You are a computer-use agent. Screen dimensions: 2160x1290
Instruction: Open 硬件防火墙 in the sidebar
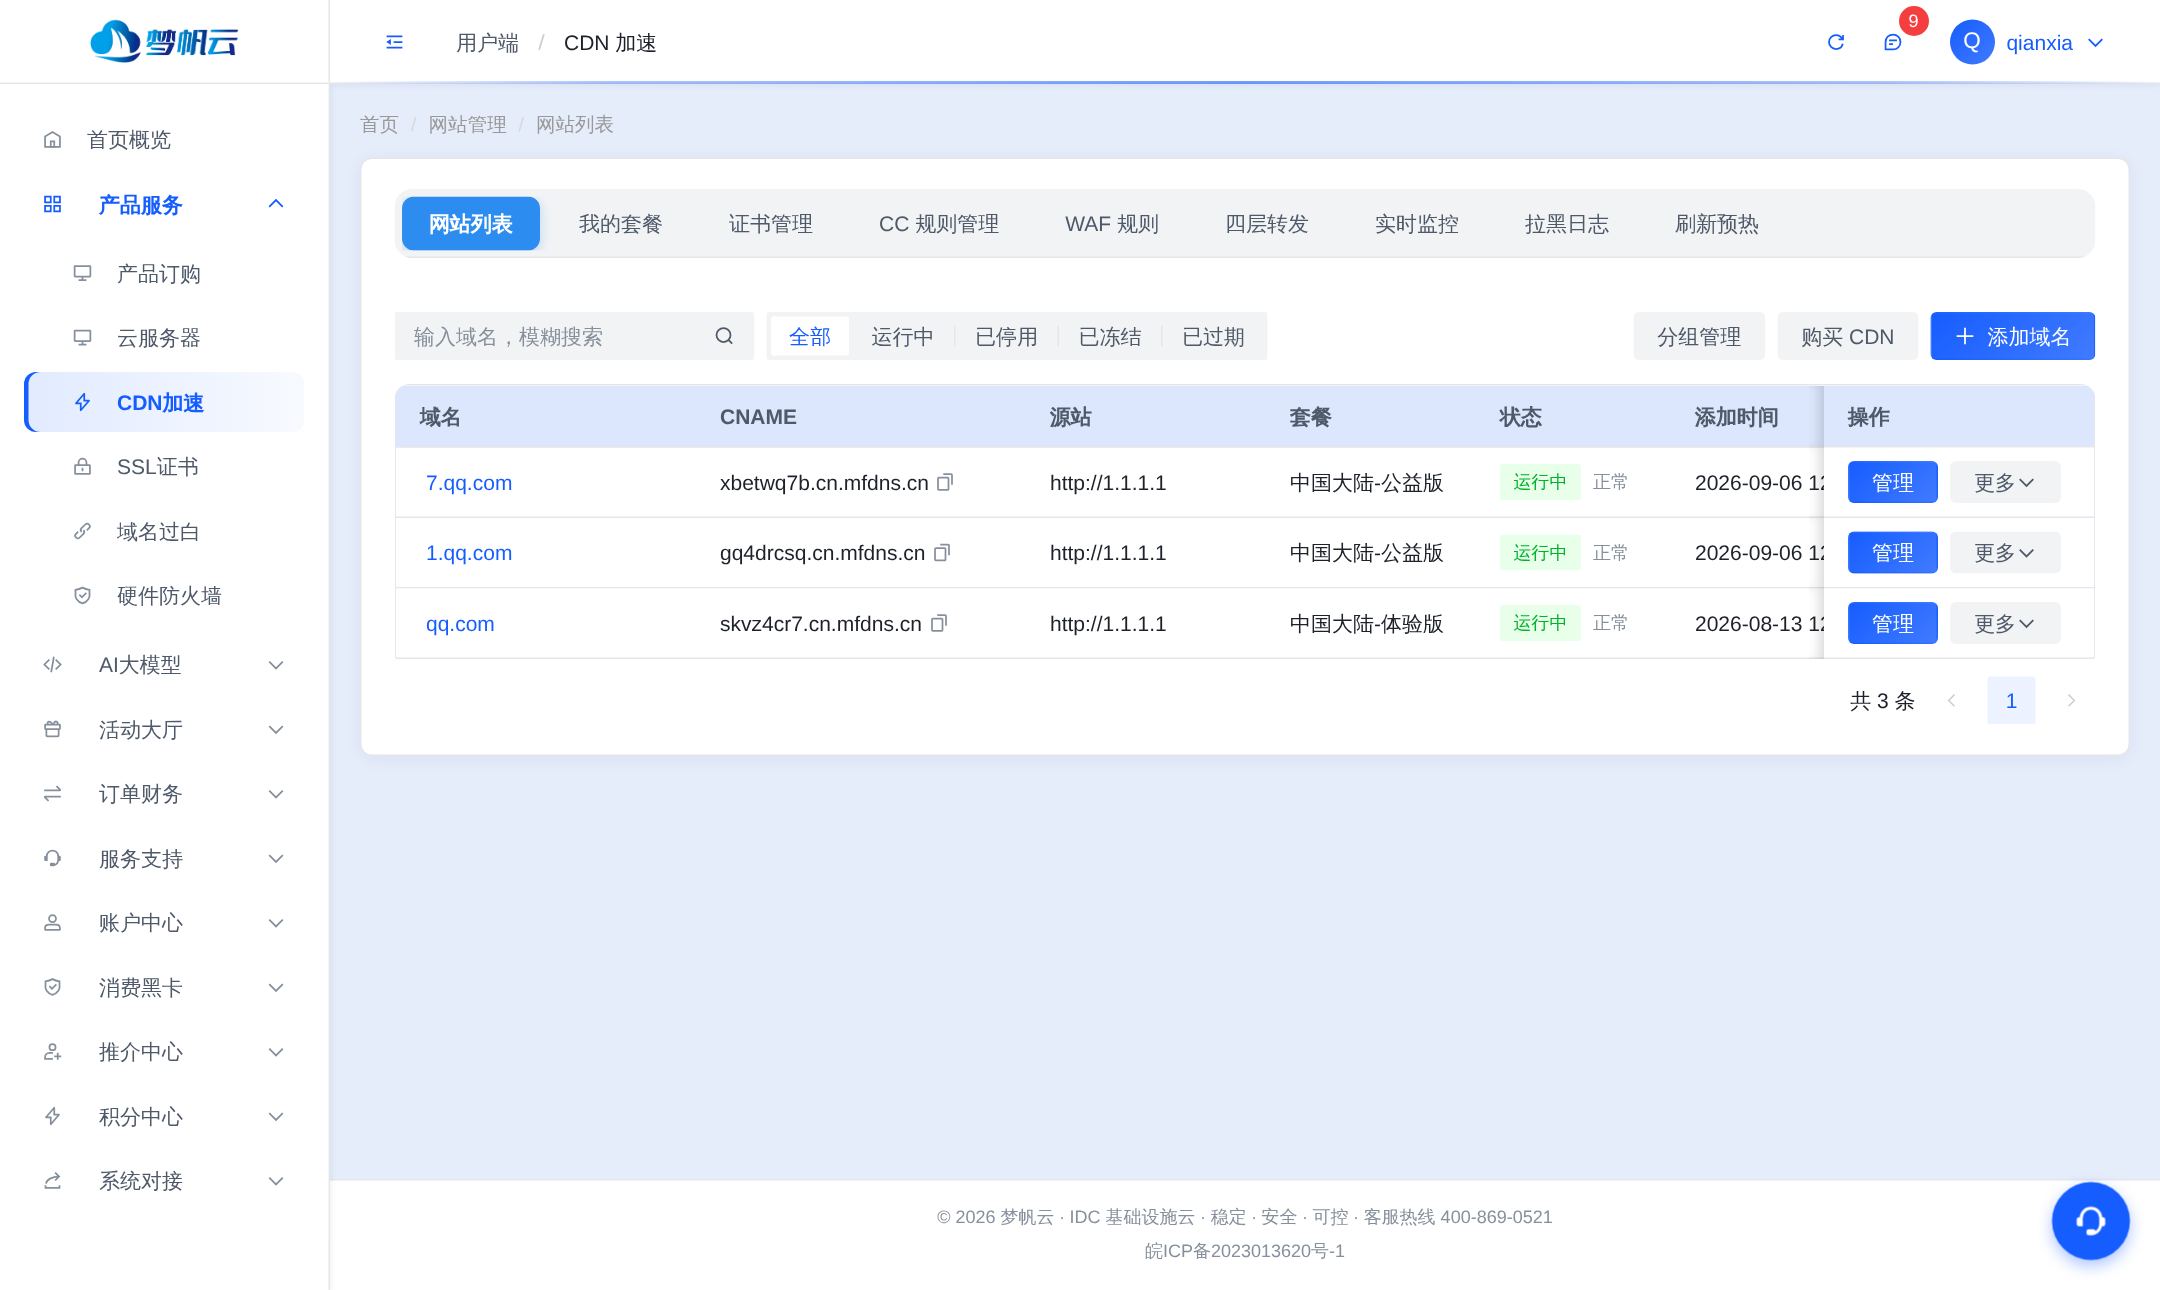164,596
